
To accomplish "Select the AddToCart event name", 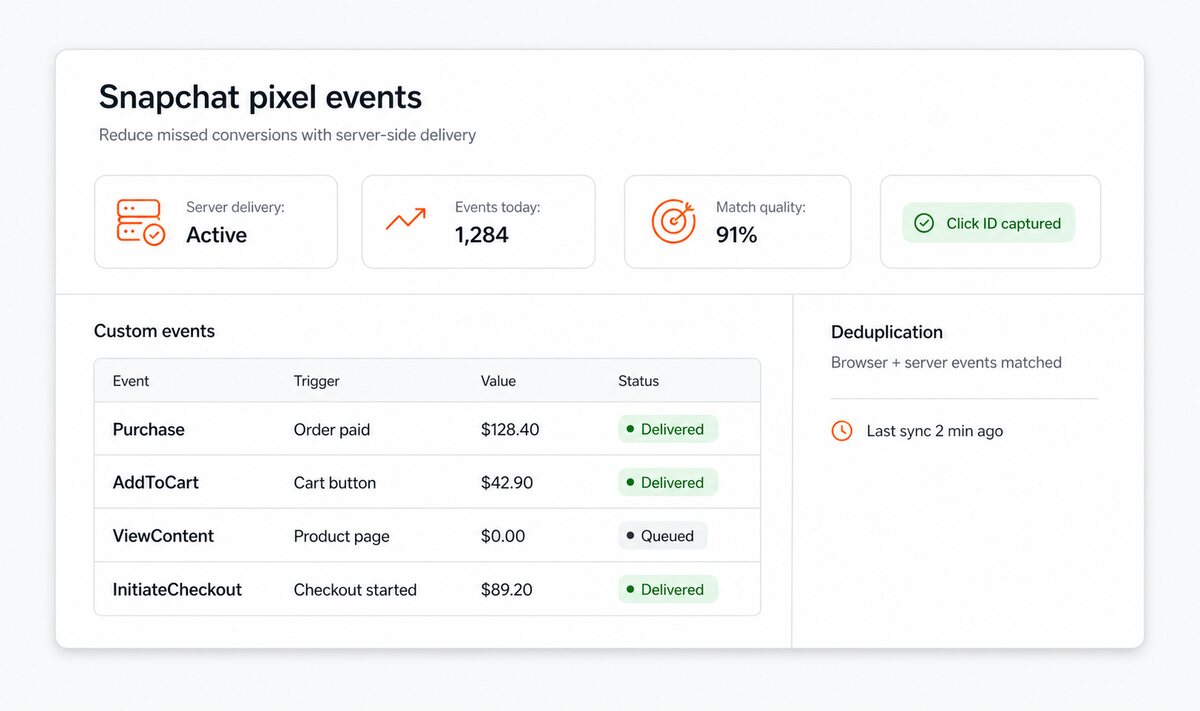I will tap(156, 482).
